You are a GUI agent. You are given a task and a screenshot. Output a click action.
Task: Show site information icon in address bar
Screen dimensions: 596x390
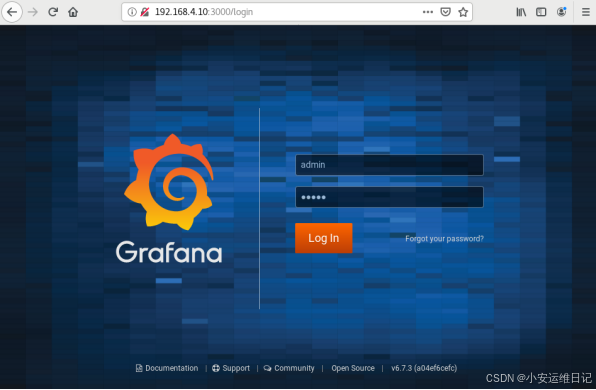click(132, 12)
